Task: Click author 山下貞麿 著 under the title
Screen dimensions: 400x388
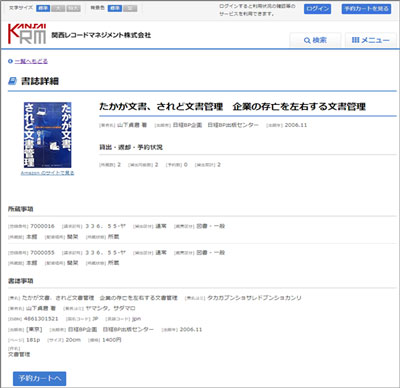Action: coord(132,125)
